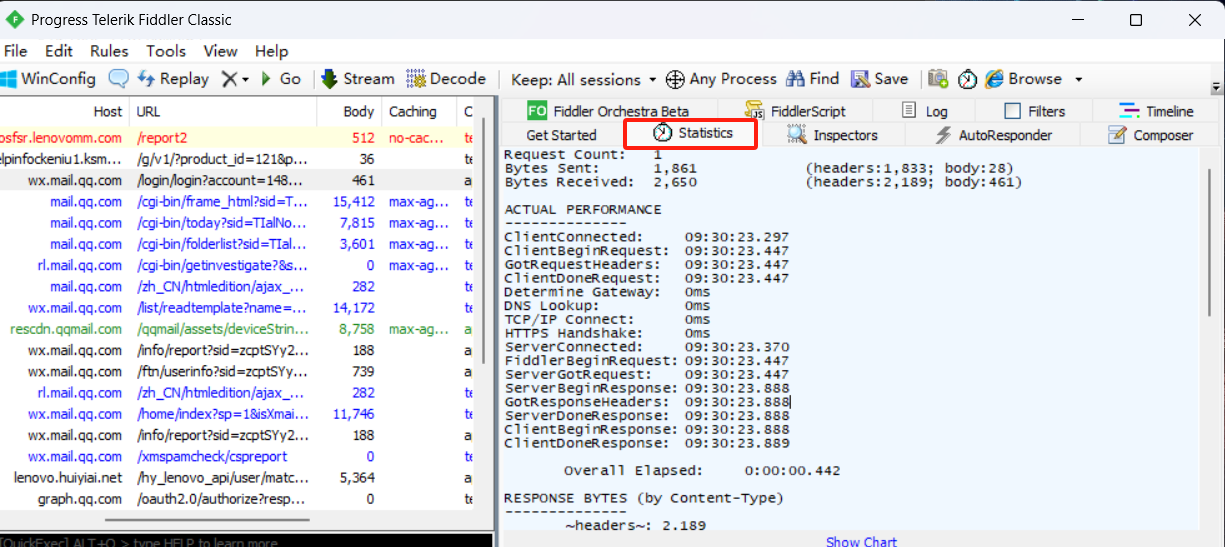
Task: Select the /cgi-bin/getinvestigate session row
Action: click(238, 265)
